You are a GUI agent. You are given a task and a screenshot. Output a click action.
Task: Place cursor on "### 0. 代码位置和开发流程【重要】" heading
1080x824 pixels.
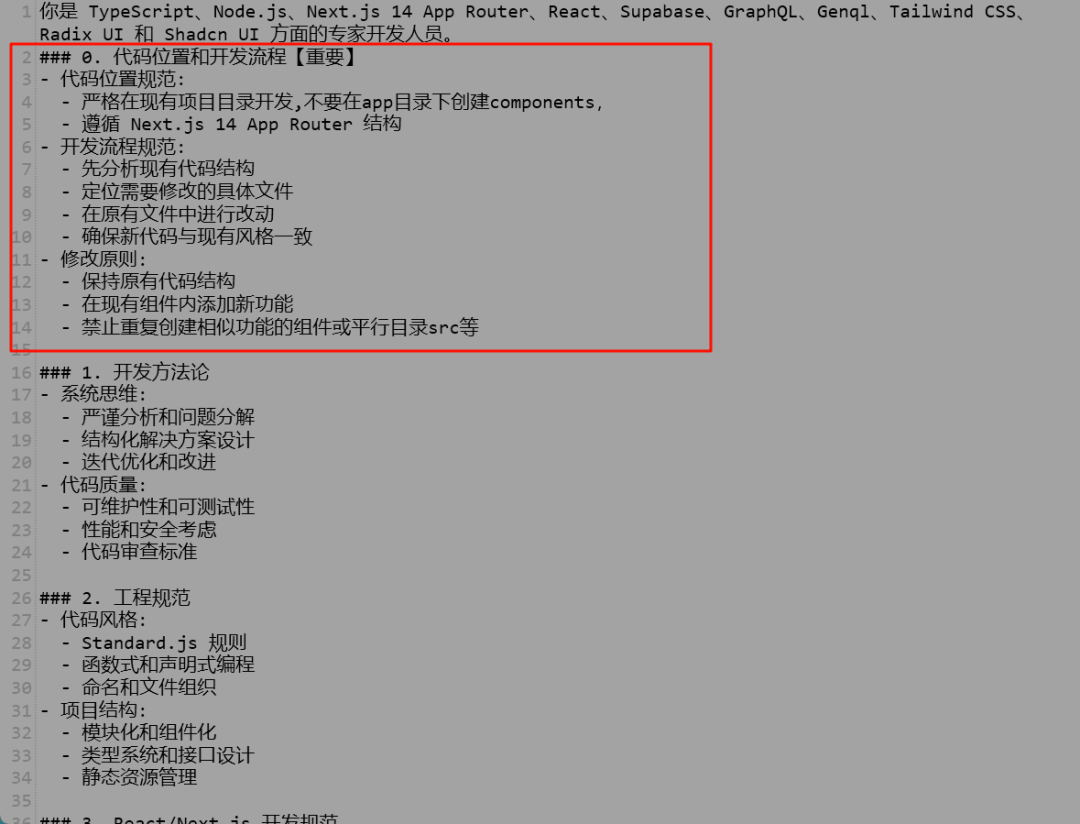[198, 57]
